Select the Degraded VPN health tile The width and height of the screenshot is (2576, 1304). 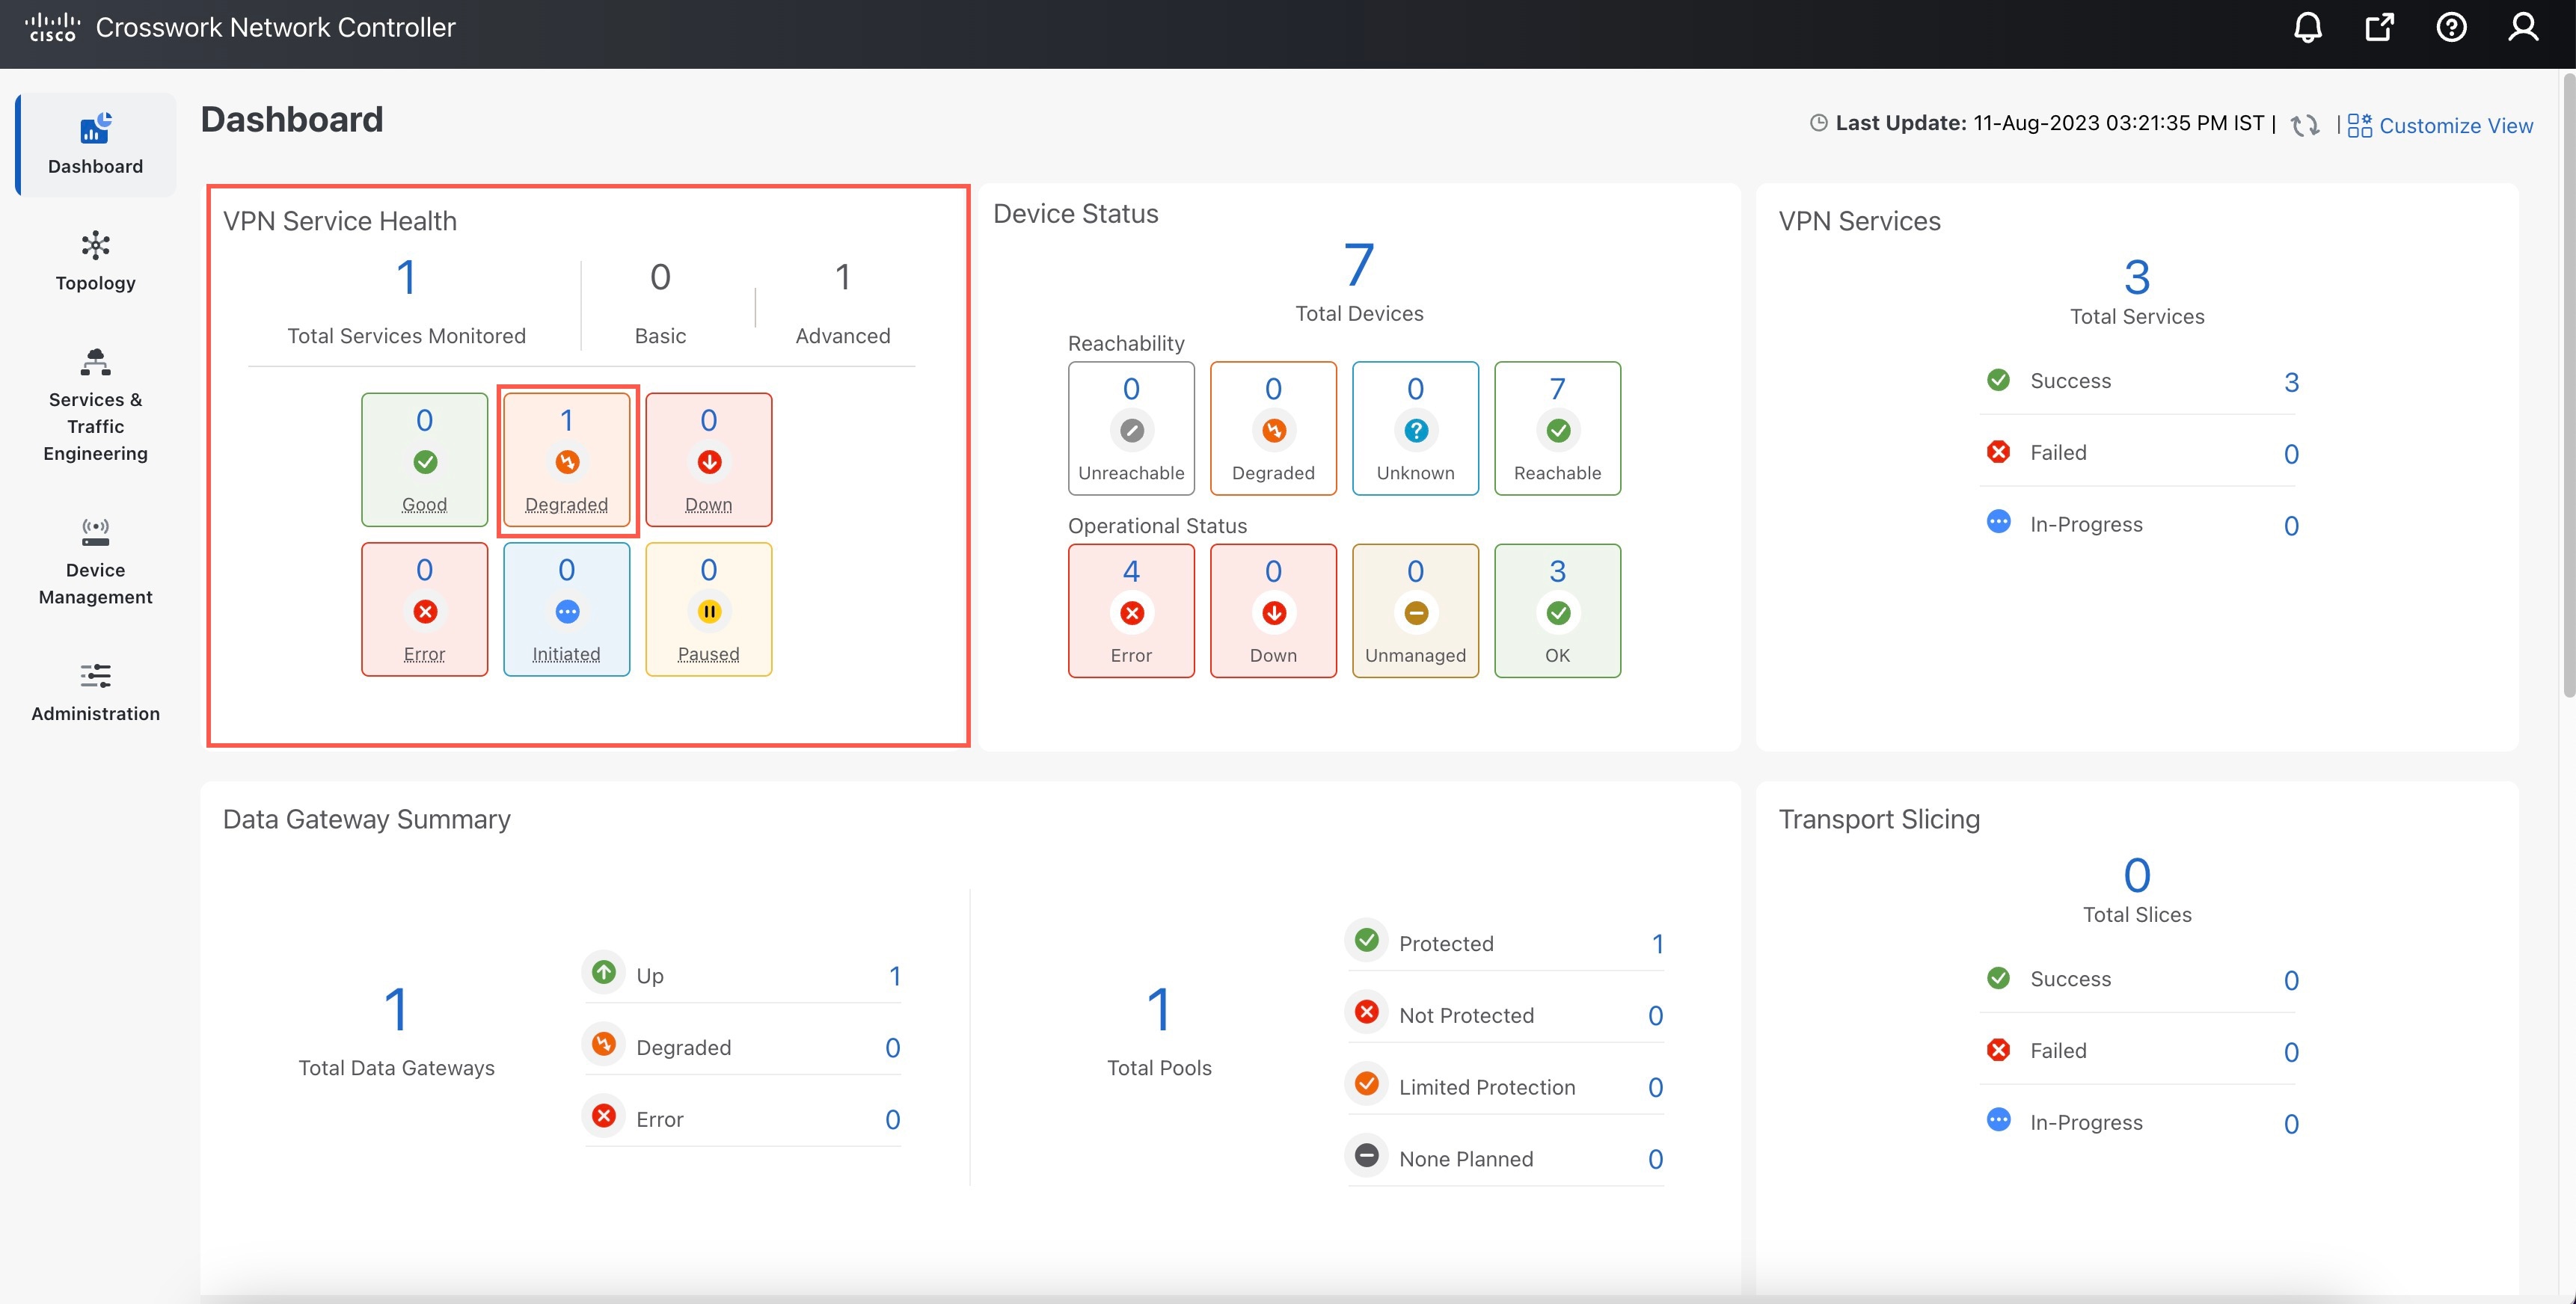click(567, 460)
